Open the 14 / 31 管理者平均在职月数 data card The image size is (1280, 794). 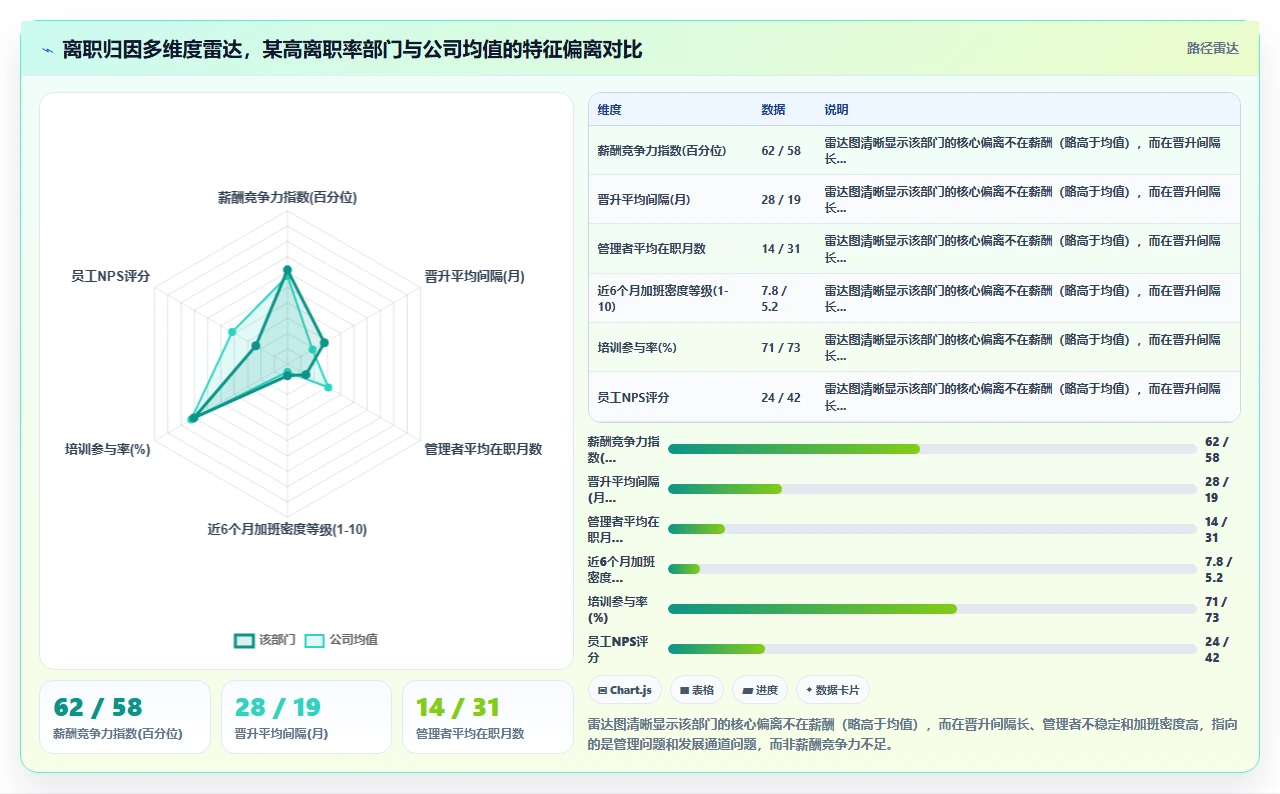[x=488, y=717]
